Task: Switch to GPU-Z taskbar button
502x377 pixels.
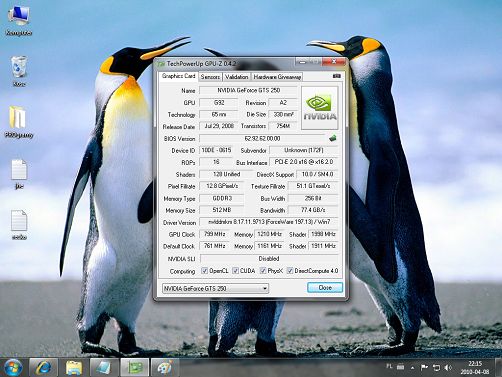Action: [135, 367]
